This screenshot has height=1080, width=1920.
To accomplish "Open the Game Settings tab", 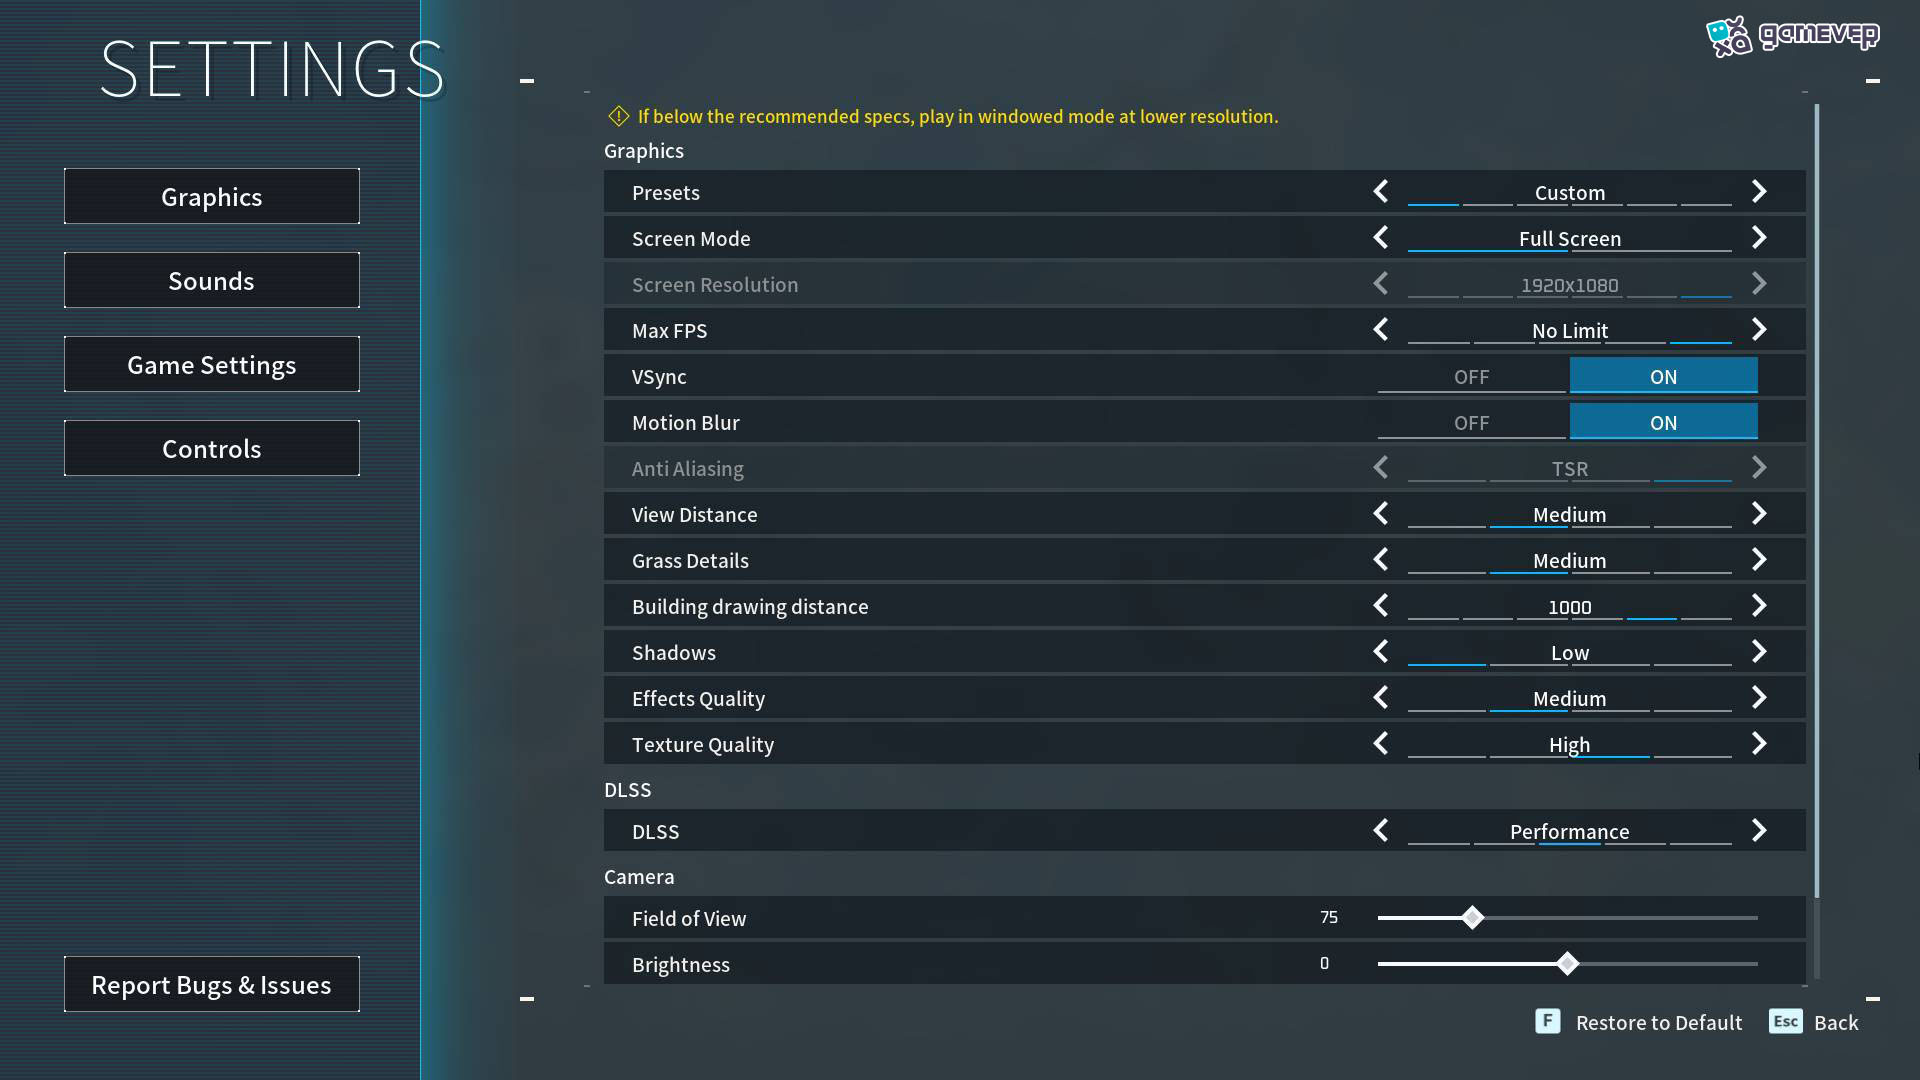I will [212, 364].
